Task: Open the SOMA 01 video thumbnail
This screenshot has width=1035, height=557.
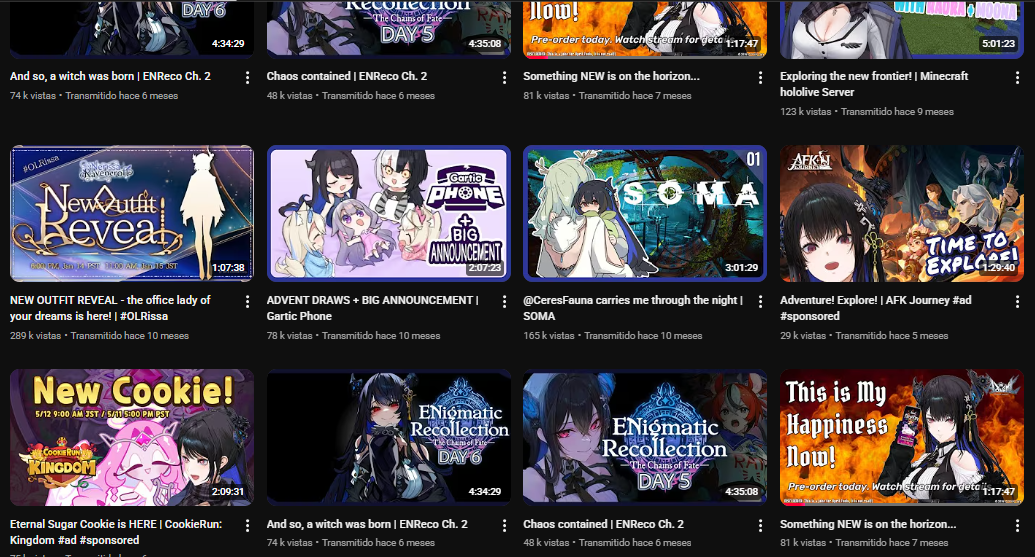Action: click(645, 213)
